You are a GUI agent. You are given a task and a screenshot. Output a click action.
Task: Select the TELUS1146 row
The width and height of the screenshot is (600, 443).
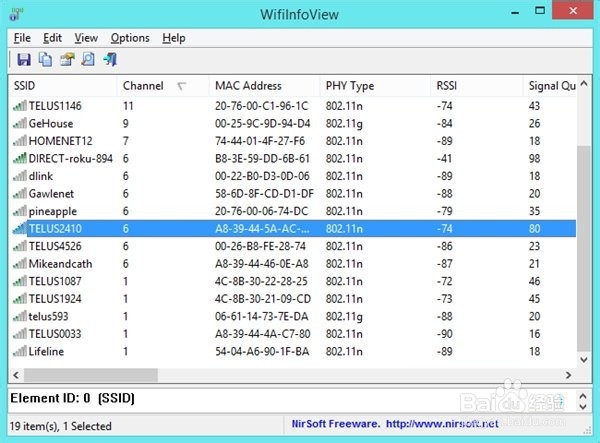(293, 106)
